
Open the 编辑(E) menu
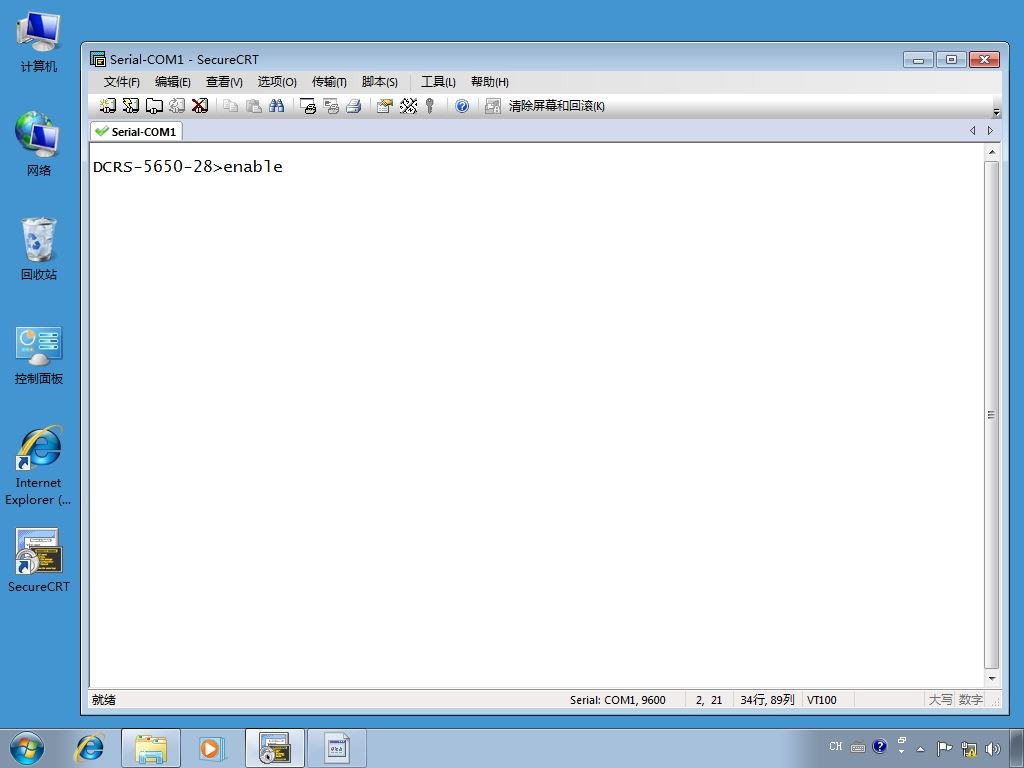point(172,82)
